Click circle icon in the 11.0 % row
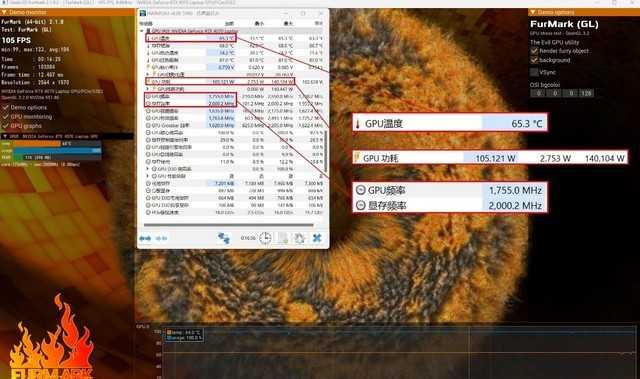 pos(148,162)
